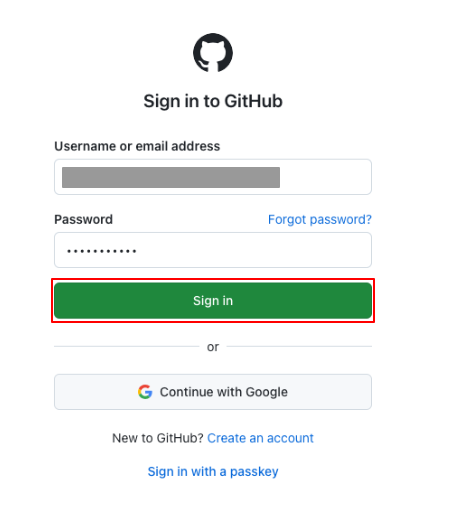Click the New to GitHub? text
456x528 pixels.
click(158, 438)
